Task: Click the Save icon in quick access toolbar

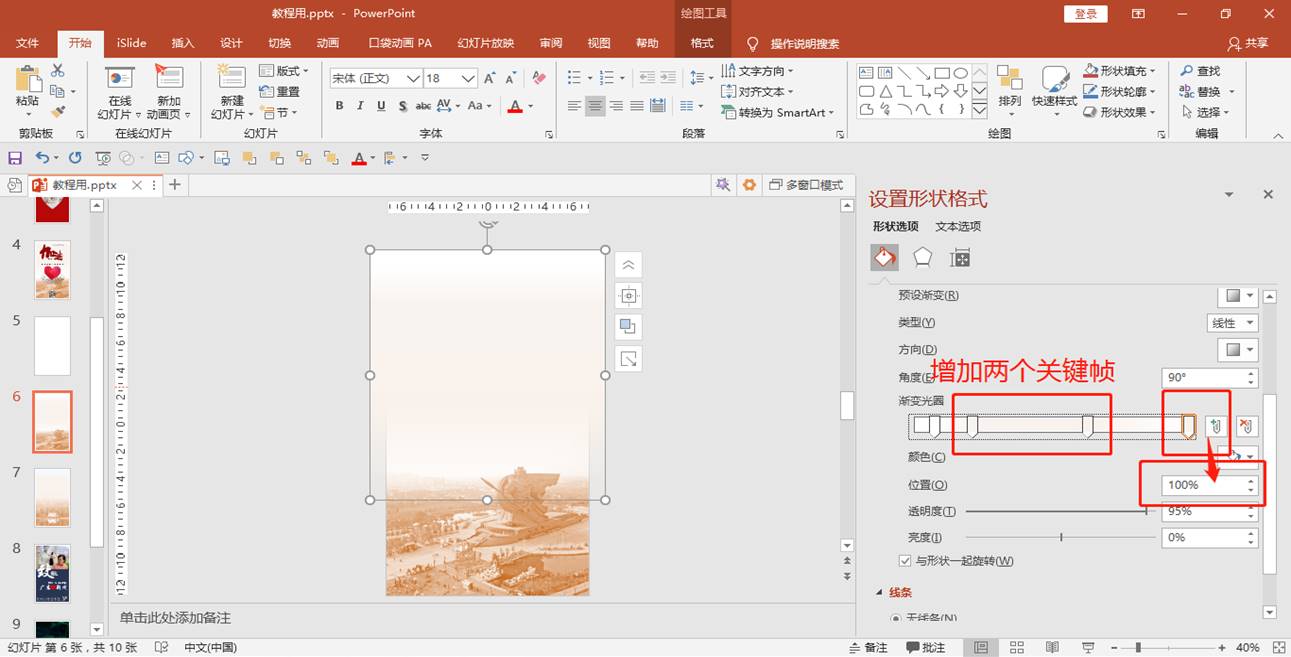Action: (x=15, y=158)
